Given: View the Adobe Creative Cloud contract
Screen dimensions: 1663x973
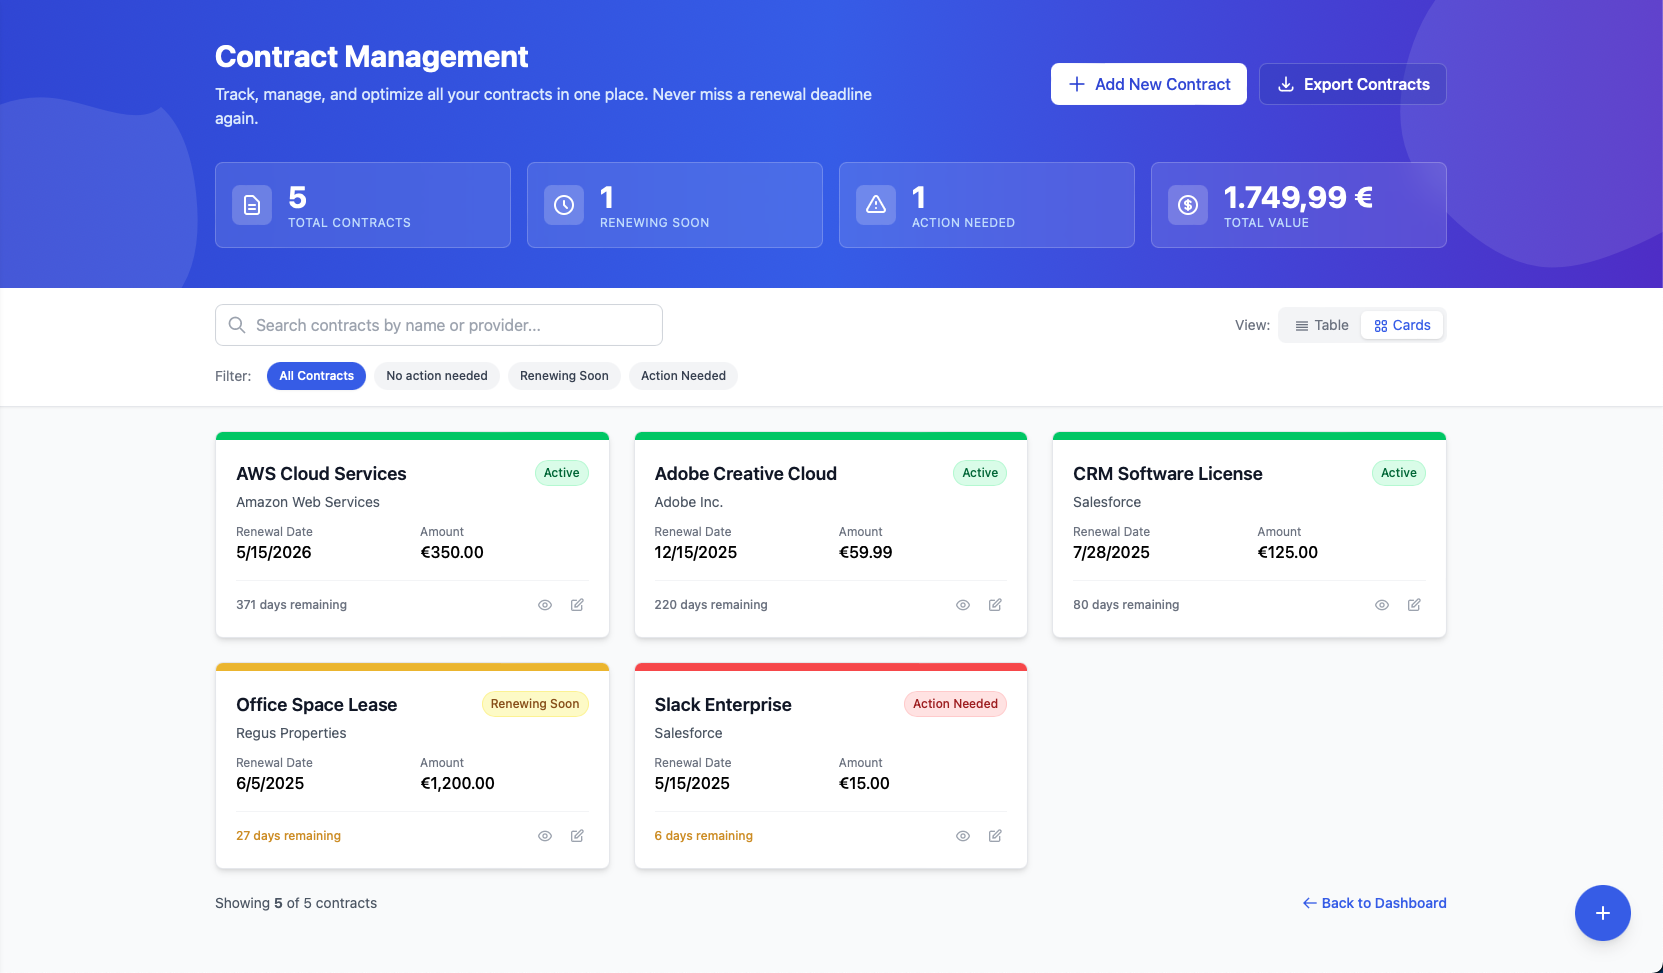Looking at the screenshot, I should coord(963,605).
